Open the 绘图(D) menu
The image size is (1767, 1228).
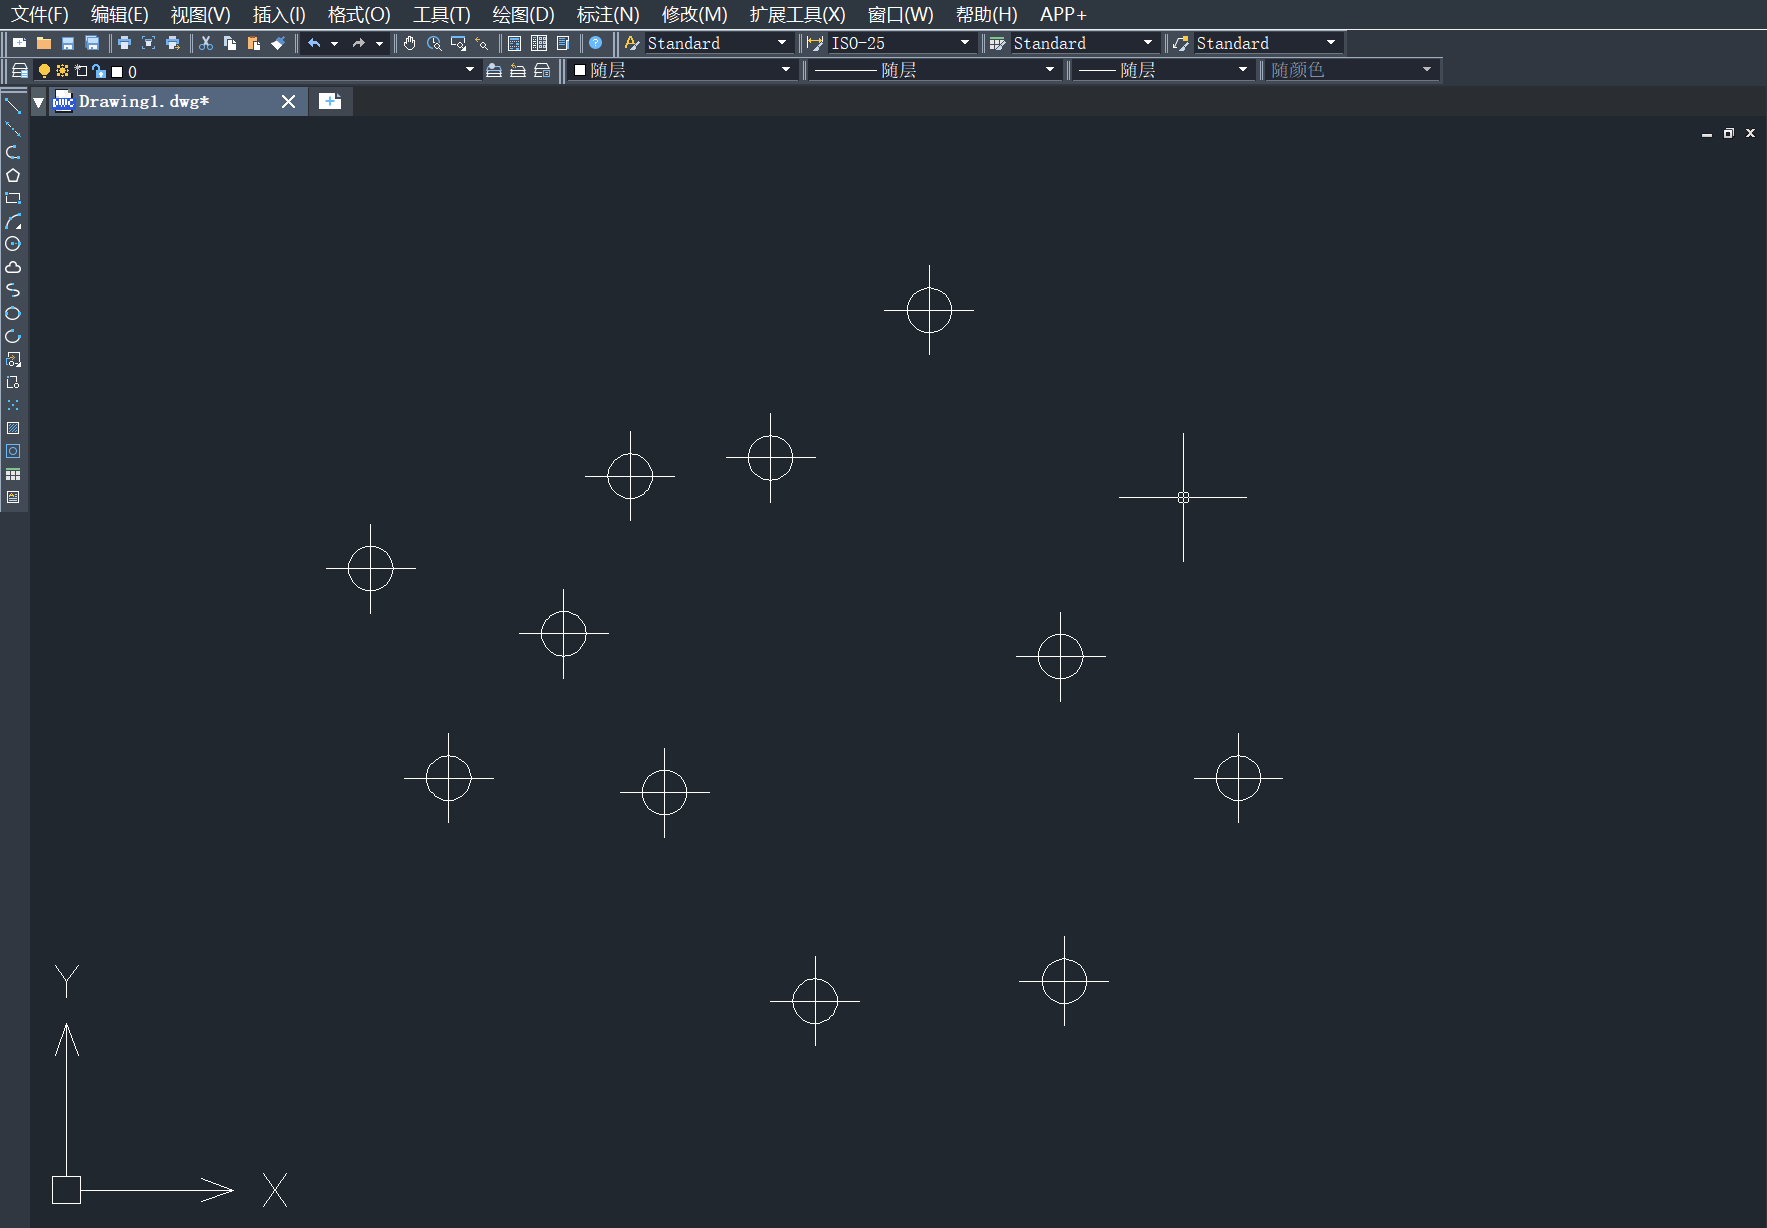pos(523,15)
